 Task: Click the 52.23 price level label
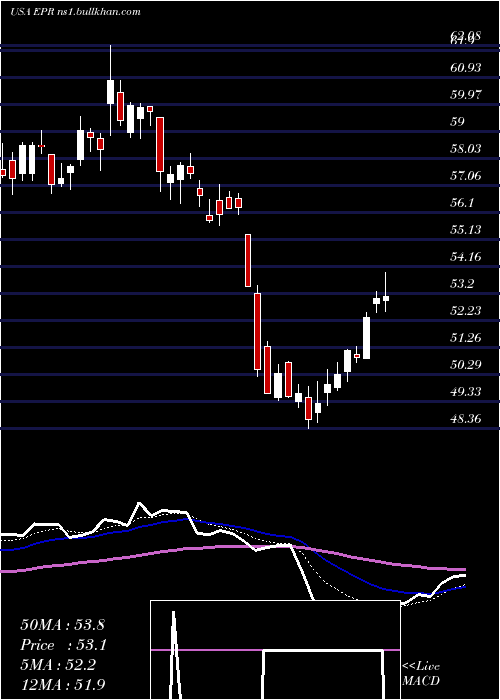pyautogui.click(x=465, y=311)
